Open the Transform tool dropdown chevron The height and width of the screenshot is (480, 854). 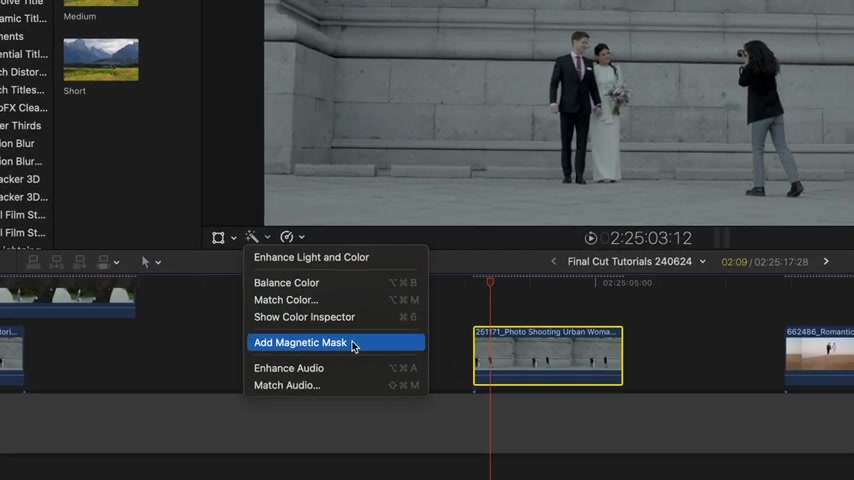pos(234,238)
